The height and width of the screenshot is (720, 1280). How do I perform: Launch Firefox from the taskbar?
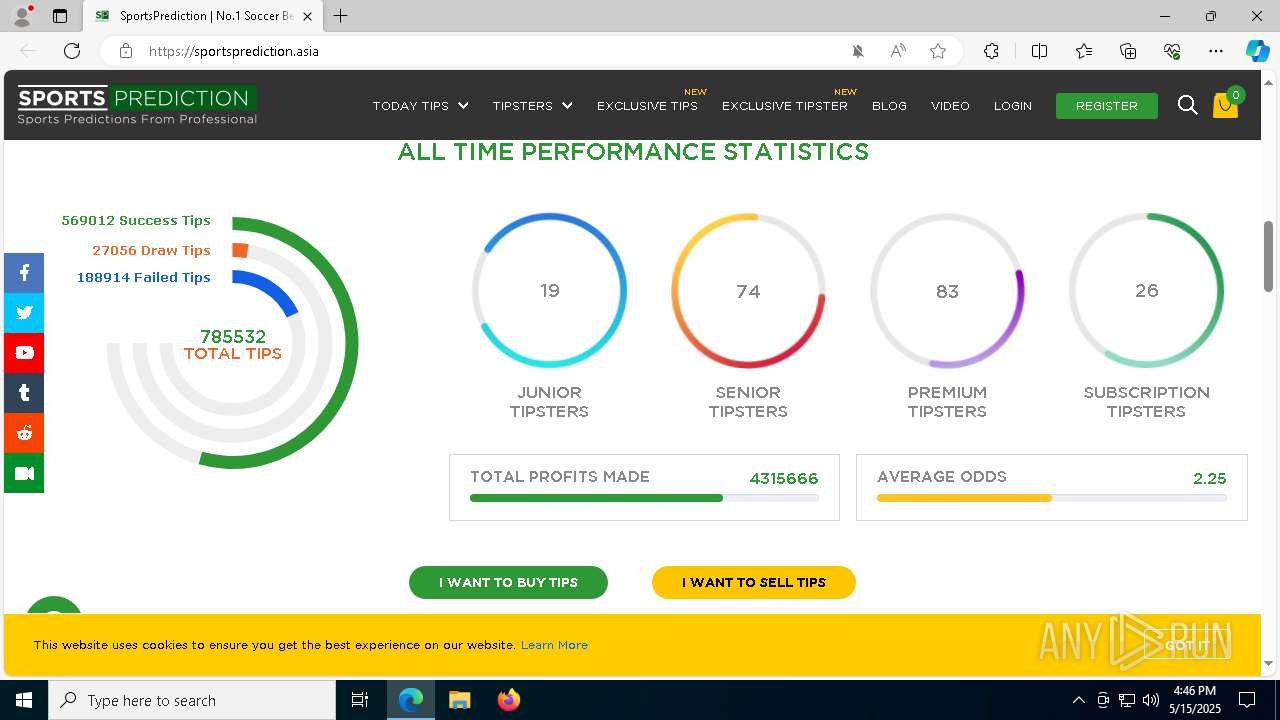(x=508, y=700)
